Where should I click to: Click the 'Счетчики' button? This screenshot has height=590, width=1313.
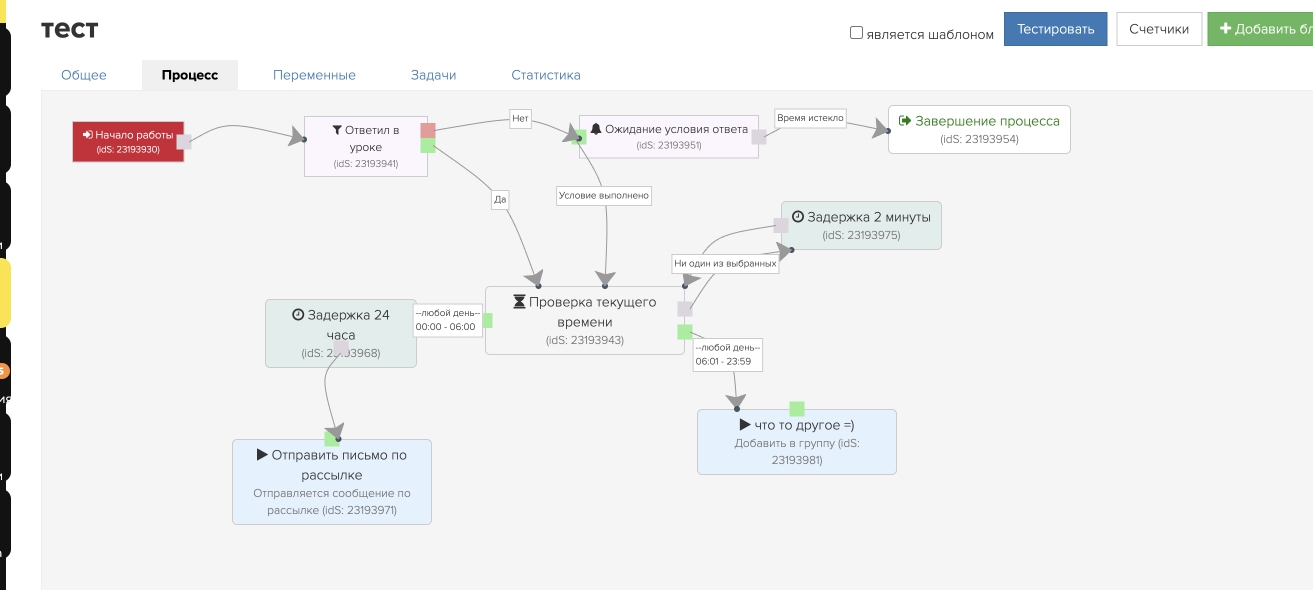coord(1158,29)
